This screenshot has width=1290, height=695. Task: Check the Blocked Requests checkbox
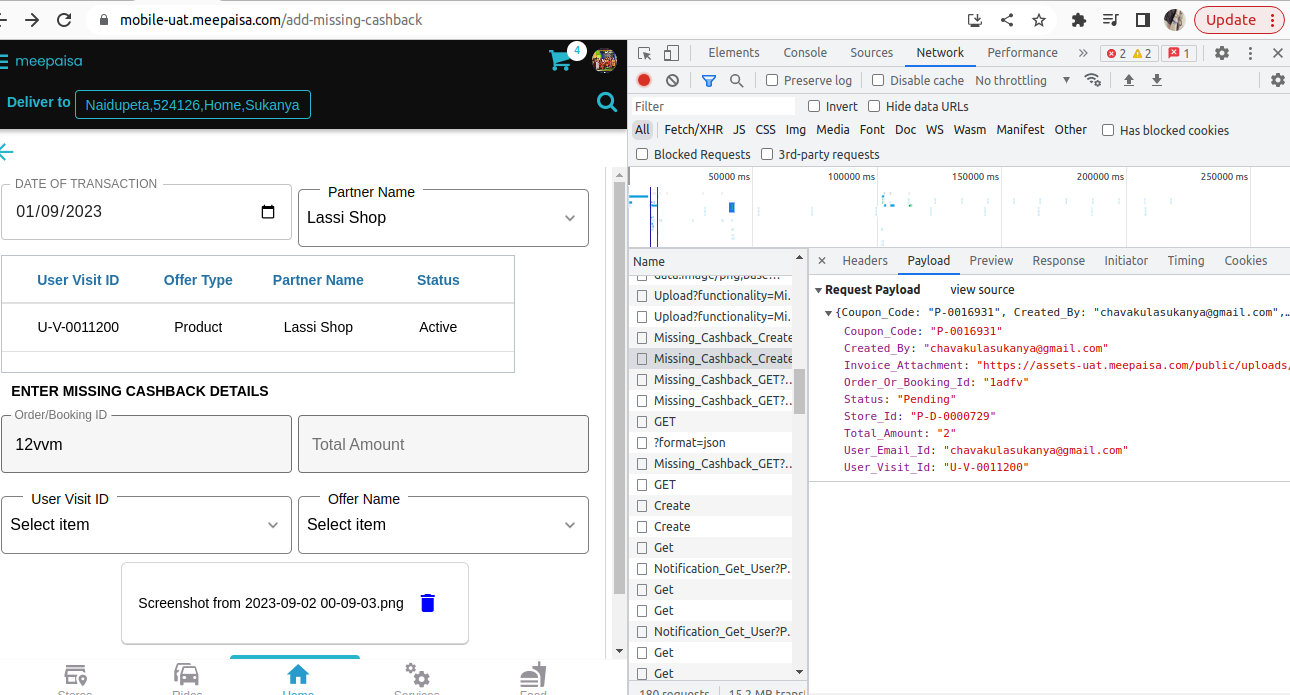coord(642,154)
